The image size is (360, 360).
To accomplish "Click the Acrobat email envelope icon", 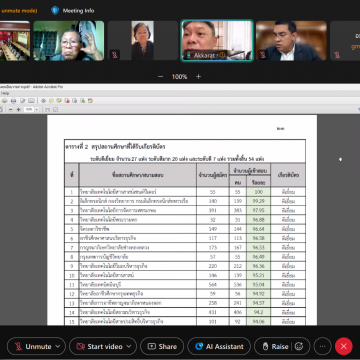I will tap(31, 101).
